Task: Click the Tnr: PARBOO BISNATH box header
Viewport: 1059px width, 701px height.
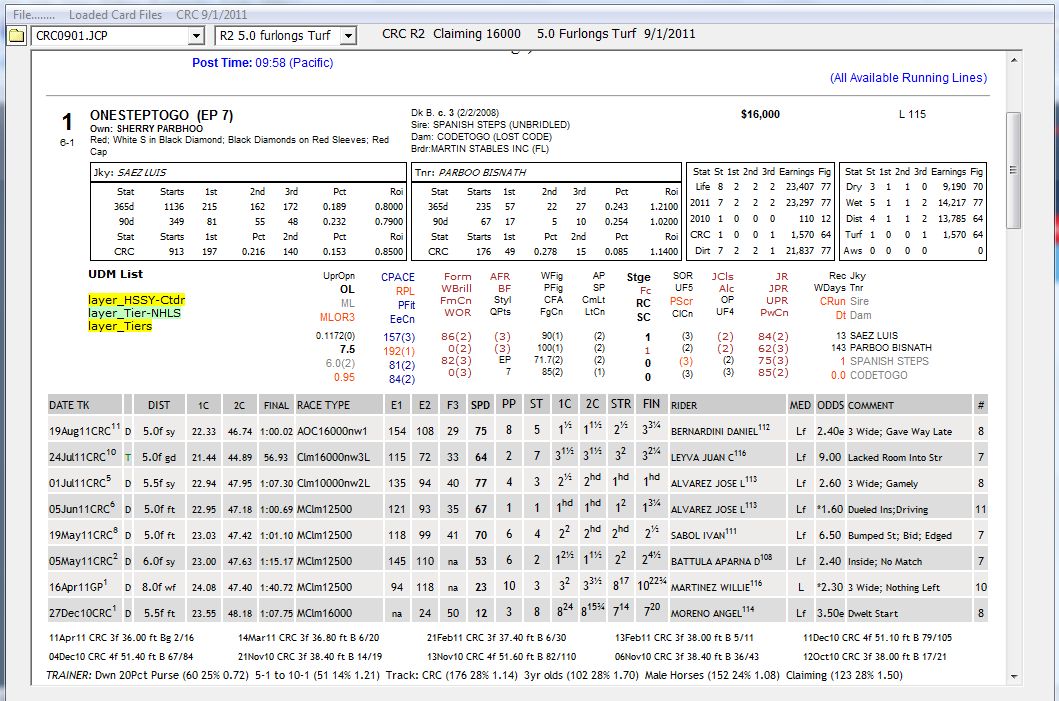Action: pyautogui.click(x=546, y=172)
